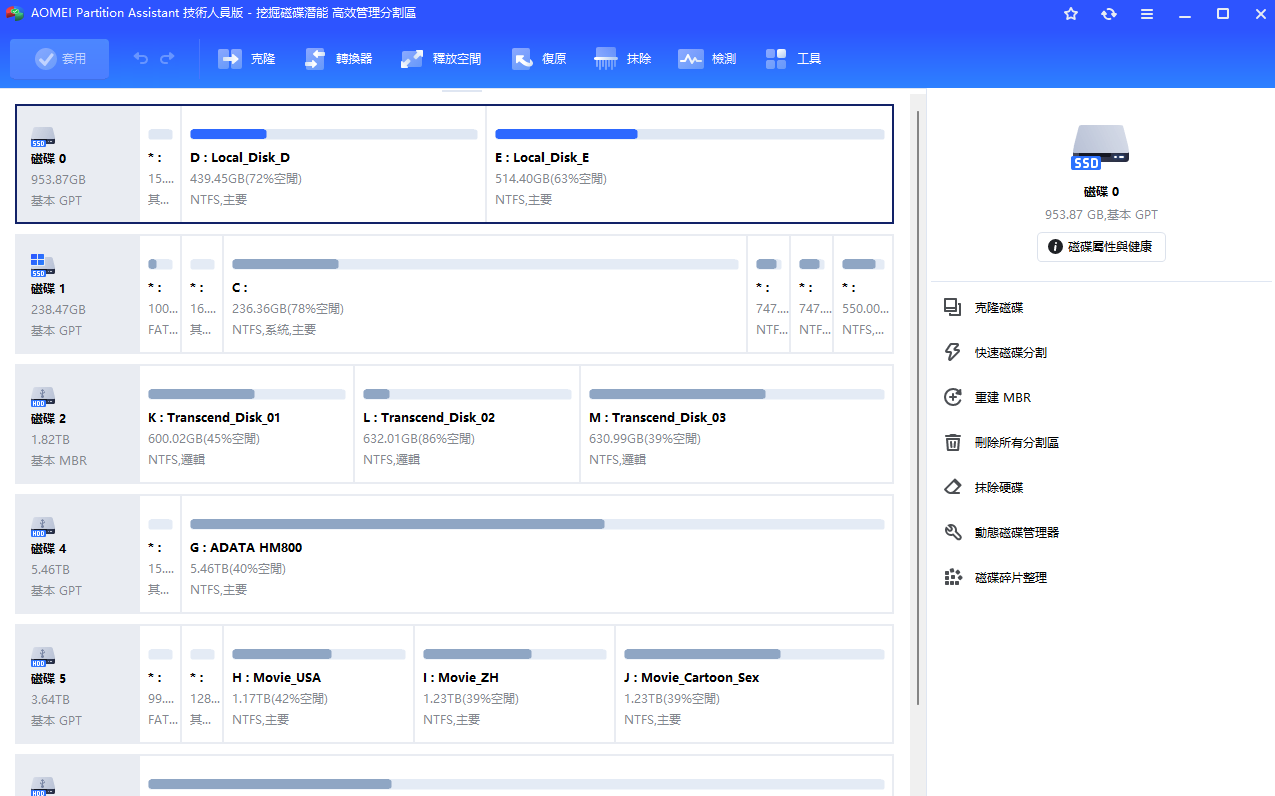Open the 復原 recovery tool
The height and width of the screenshot is (796, 1275).
point(539,59)
